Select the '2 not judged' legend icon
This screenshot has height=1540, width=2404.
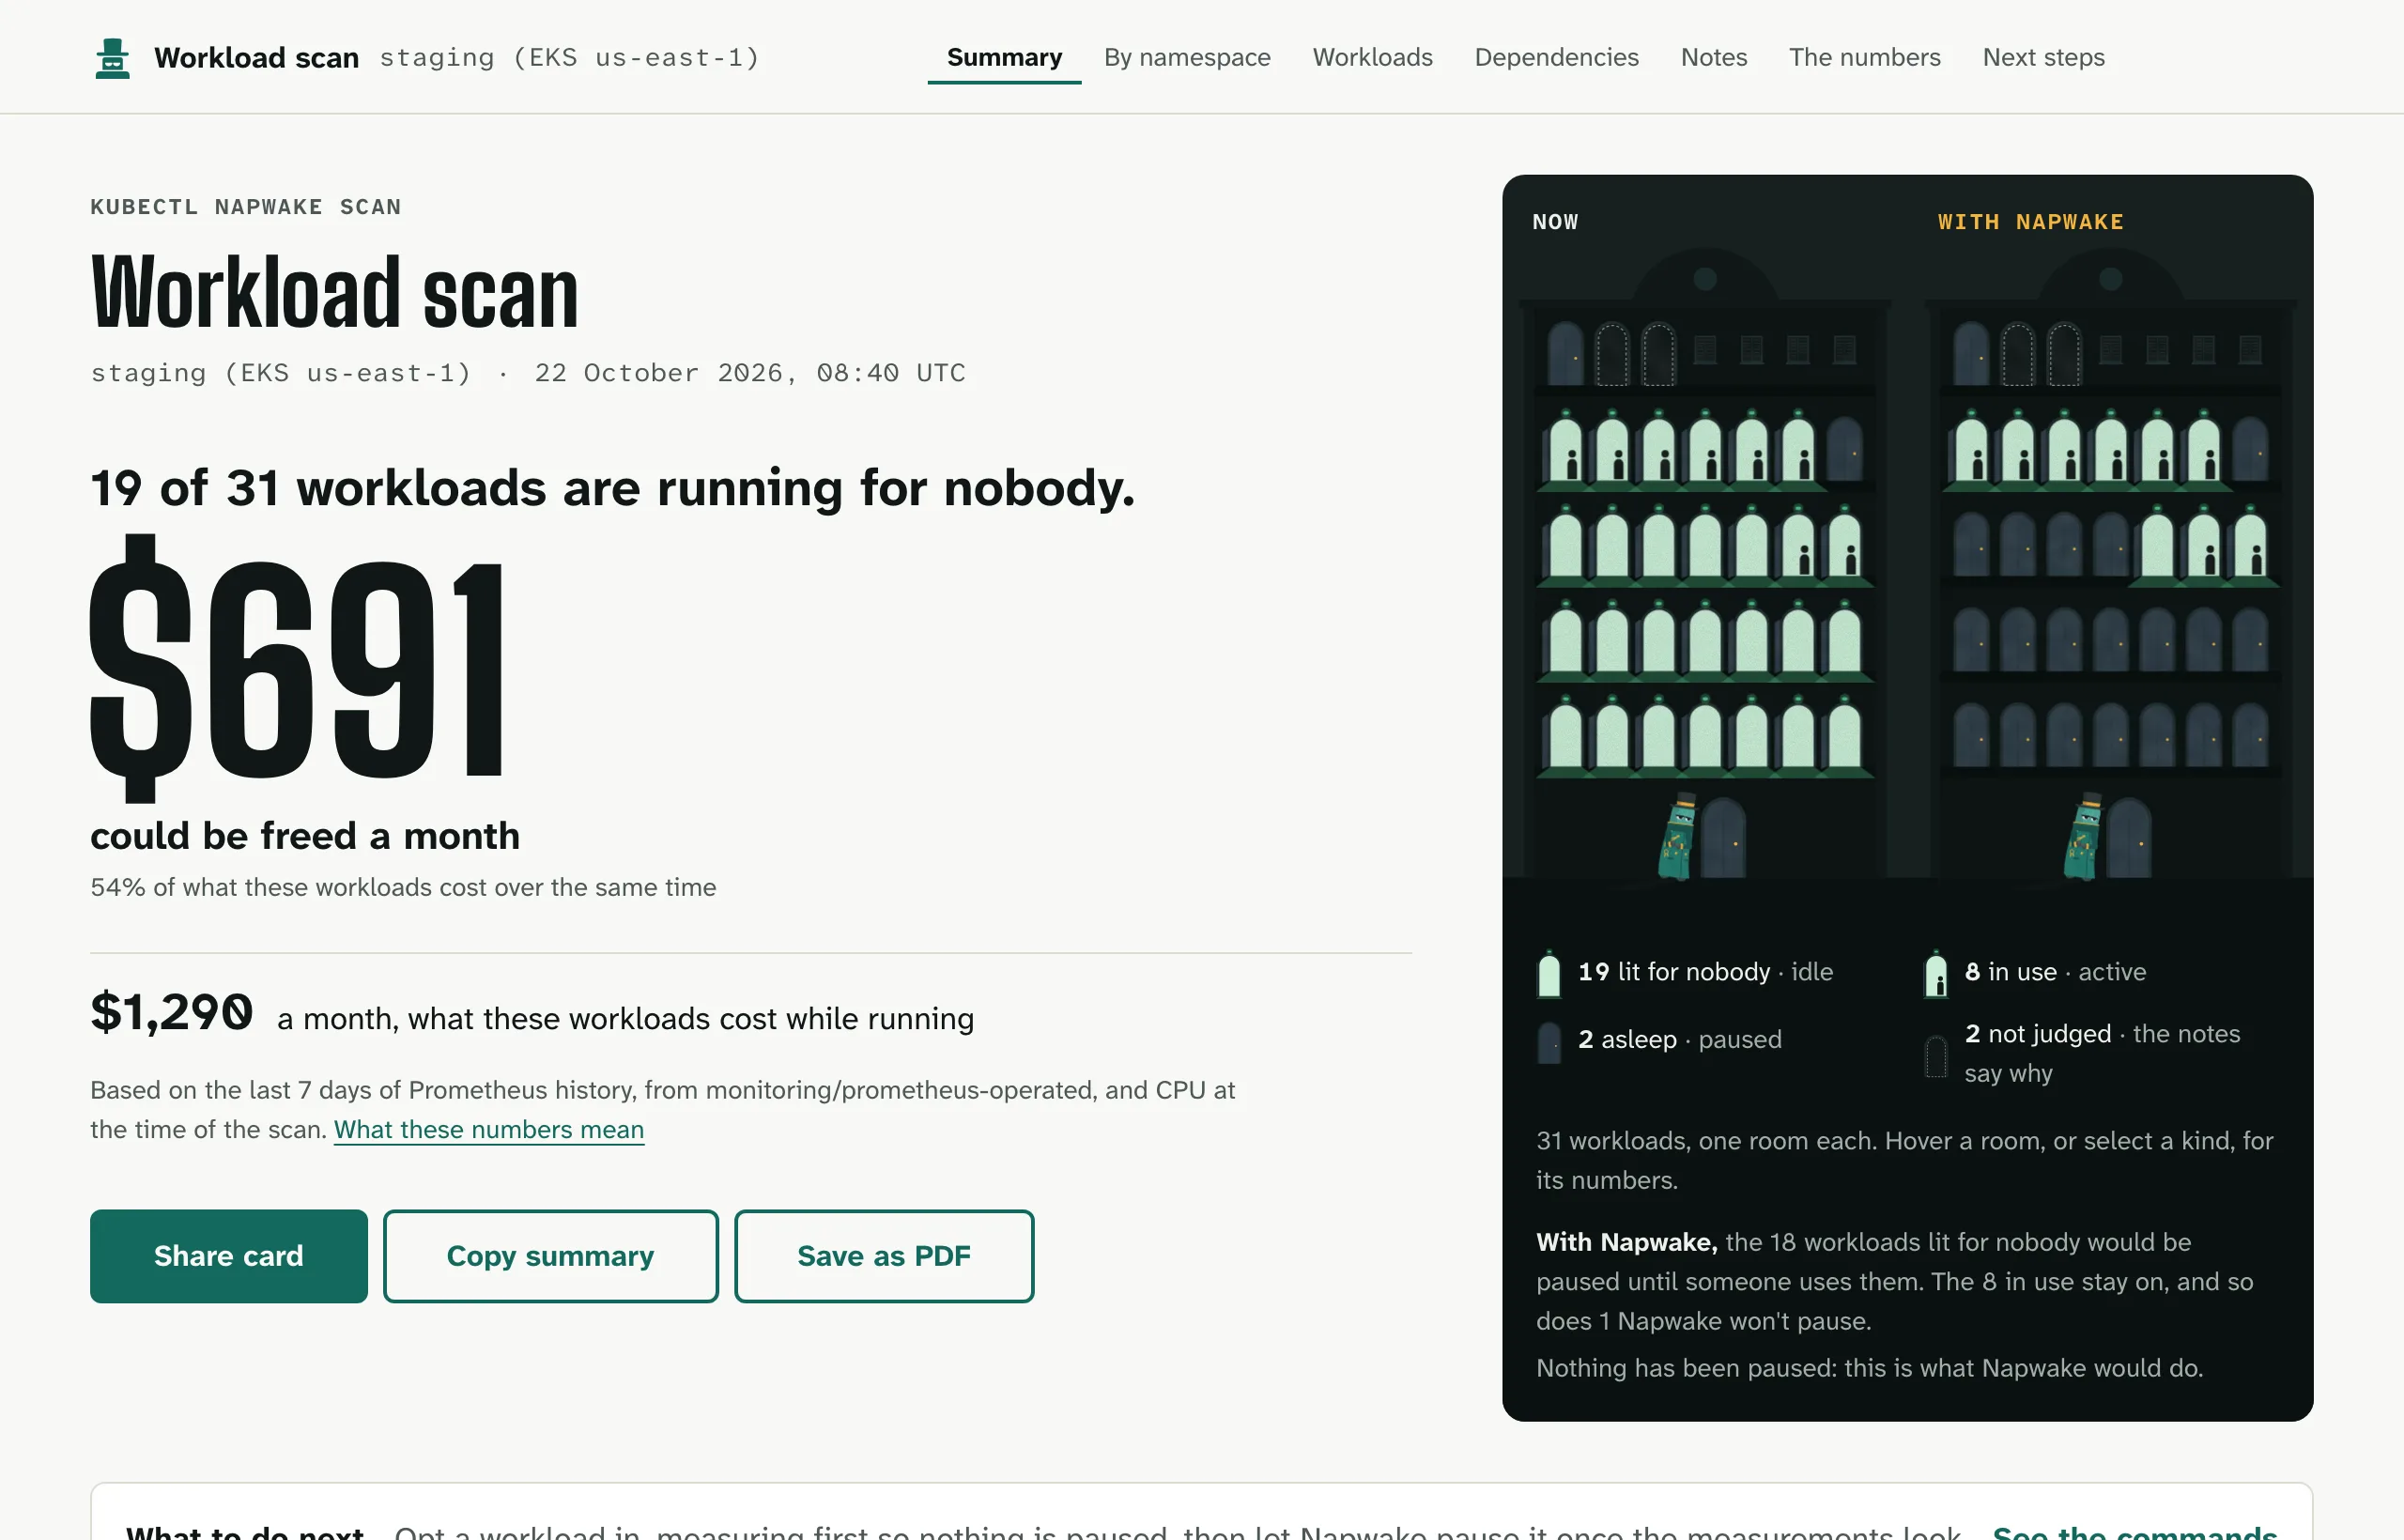(x=1935, y=1055)
